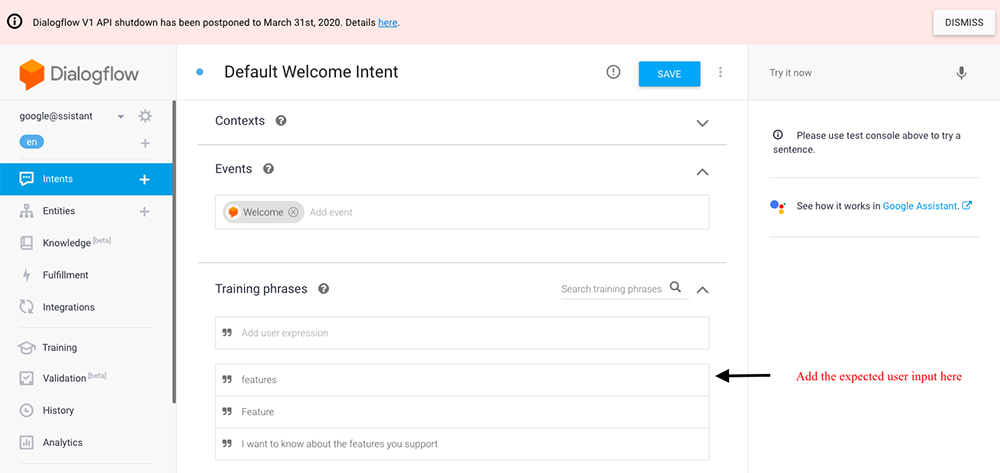
Task: Dismiss the shutdown notice banner
Action: tap(964, 22)
